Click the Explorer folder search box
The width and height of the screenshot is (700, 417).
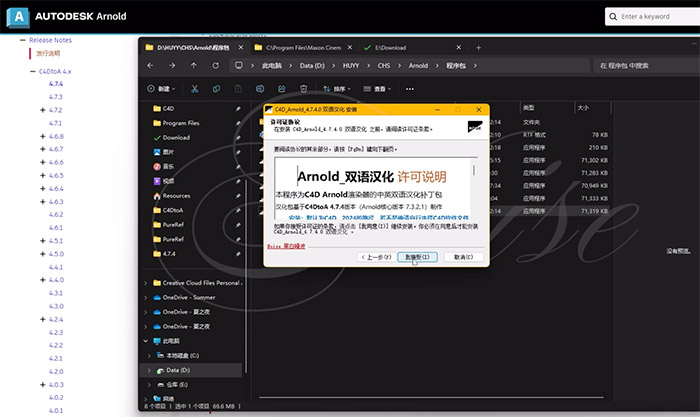point(645,66)
